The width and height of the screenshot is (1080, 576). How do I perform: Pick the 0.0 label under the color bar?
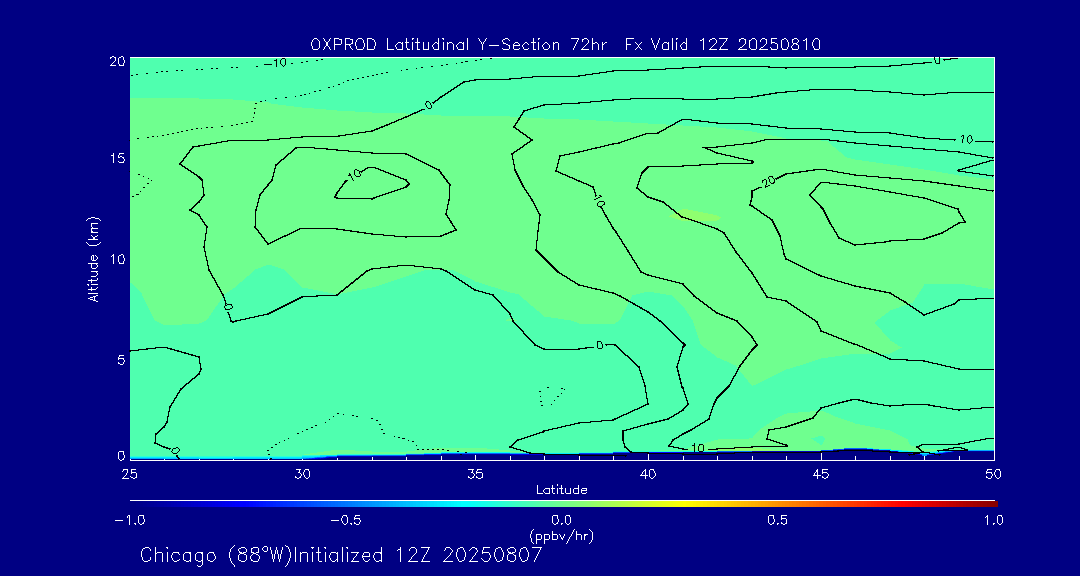pos(561,520)
